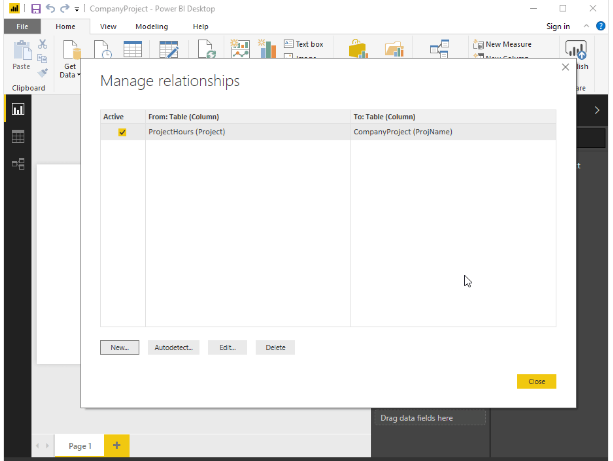Click the Redo arrow icon

tap(65, 8)
